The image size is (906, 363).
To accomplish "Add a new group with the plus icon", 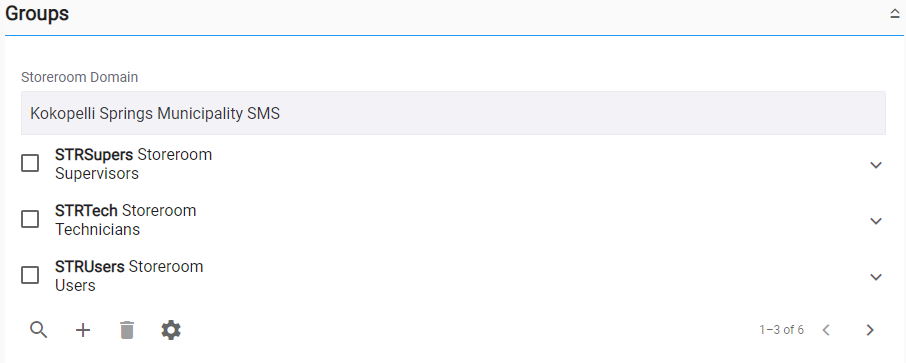I will 83,330.
